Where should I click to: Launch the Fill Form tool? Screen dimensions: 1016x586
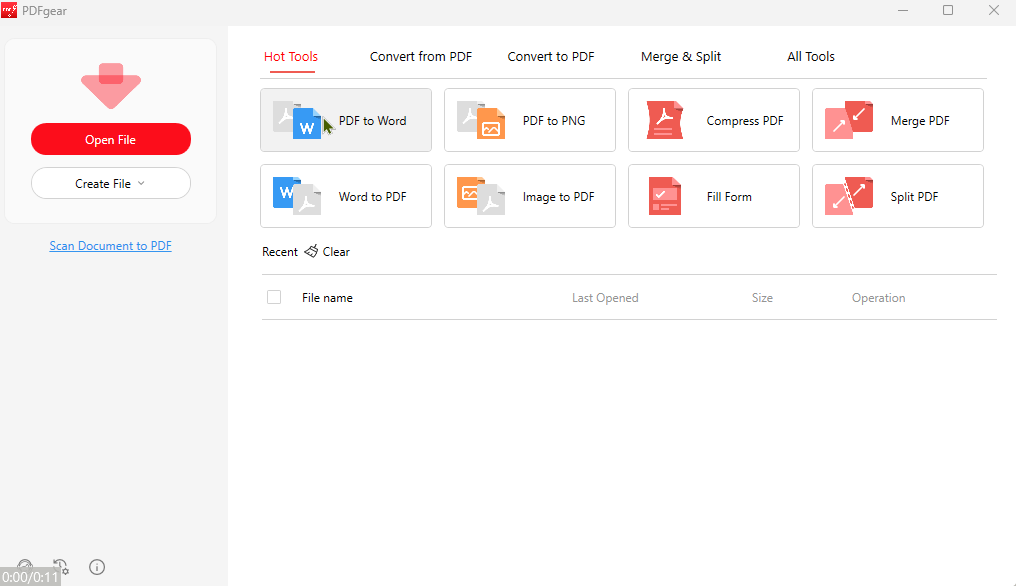(x=713, y=196)
